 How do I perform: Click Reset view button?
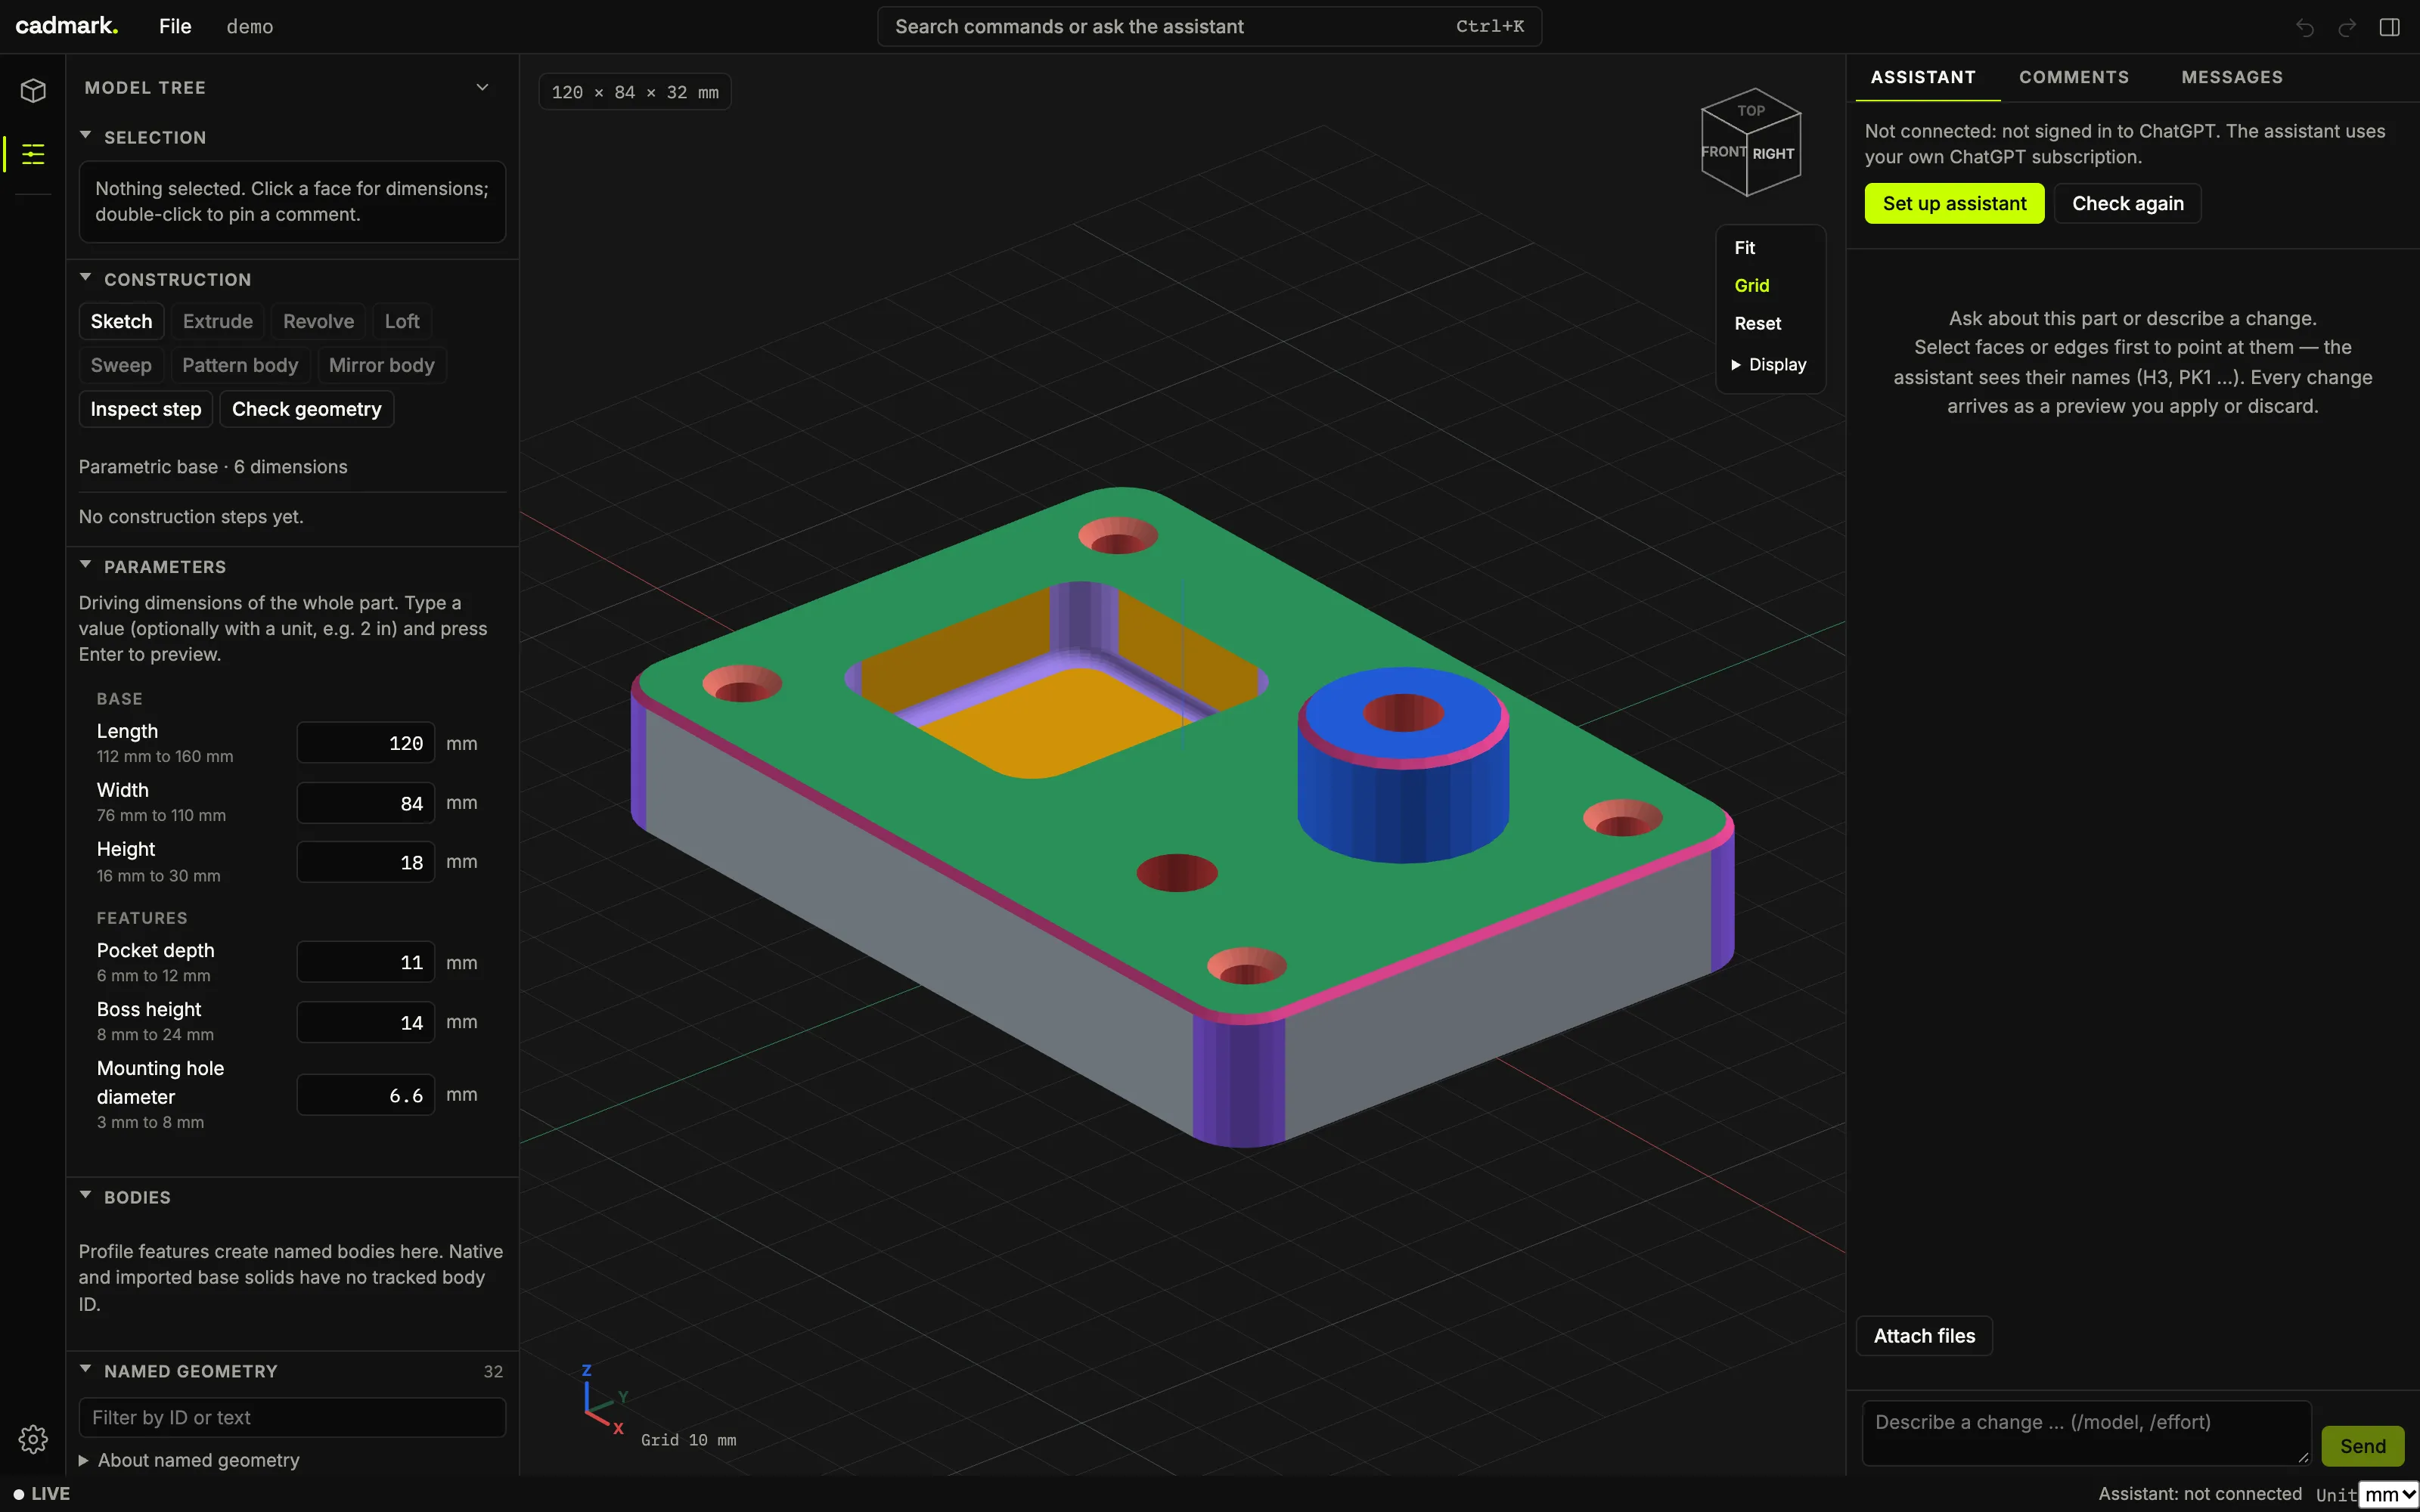1757,324
